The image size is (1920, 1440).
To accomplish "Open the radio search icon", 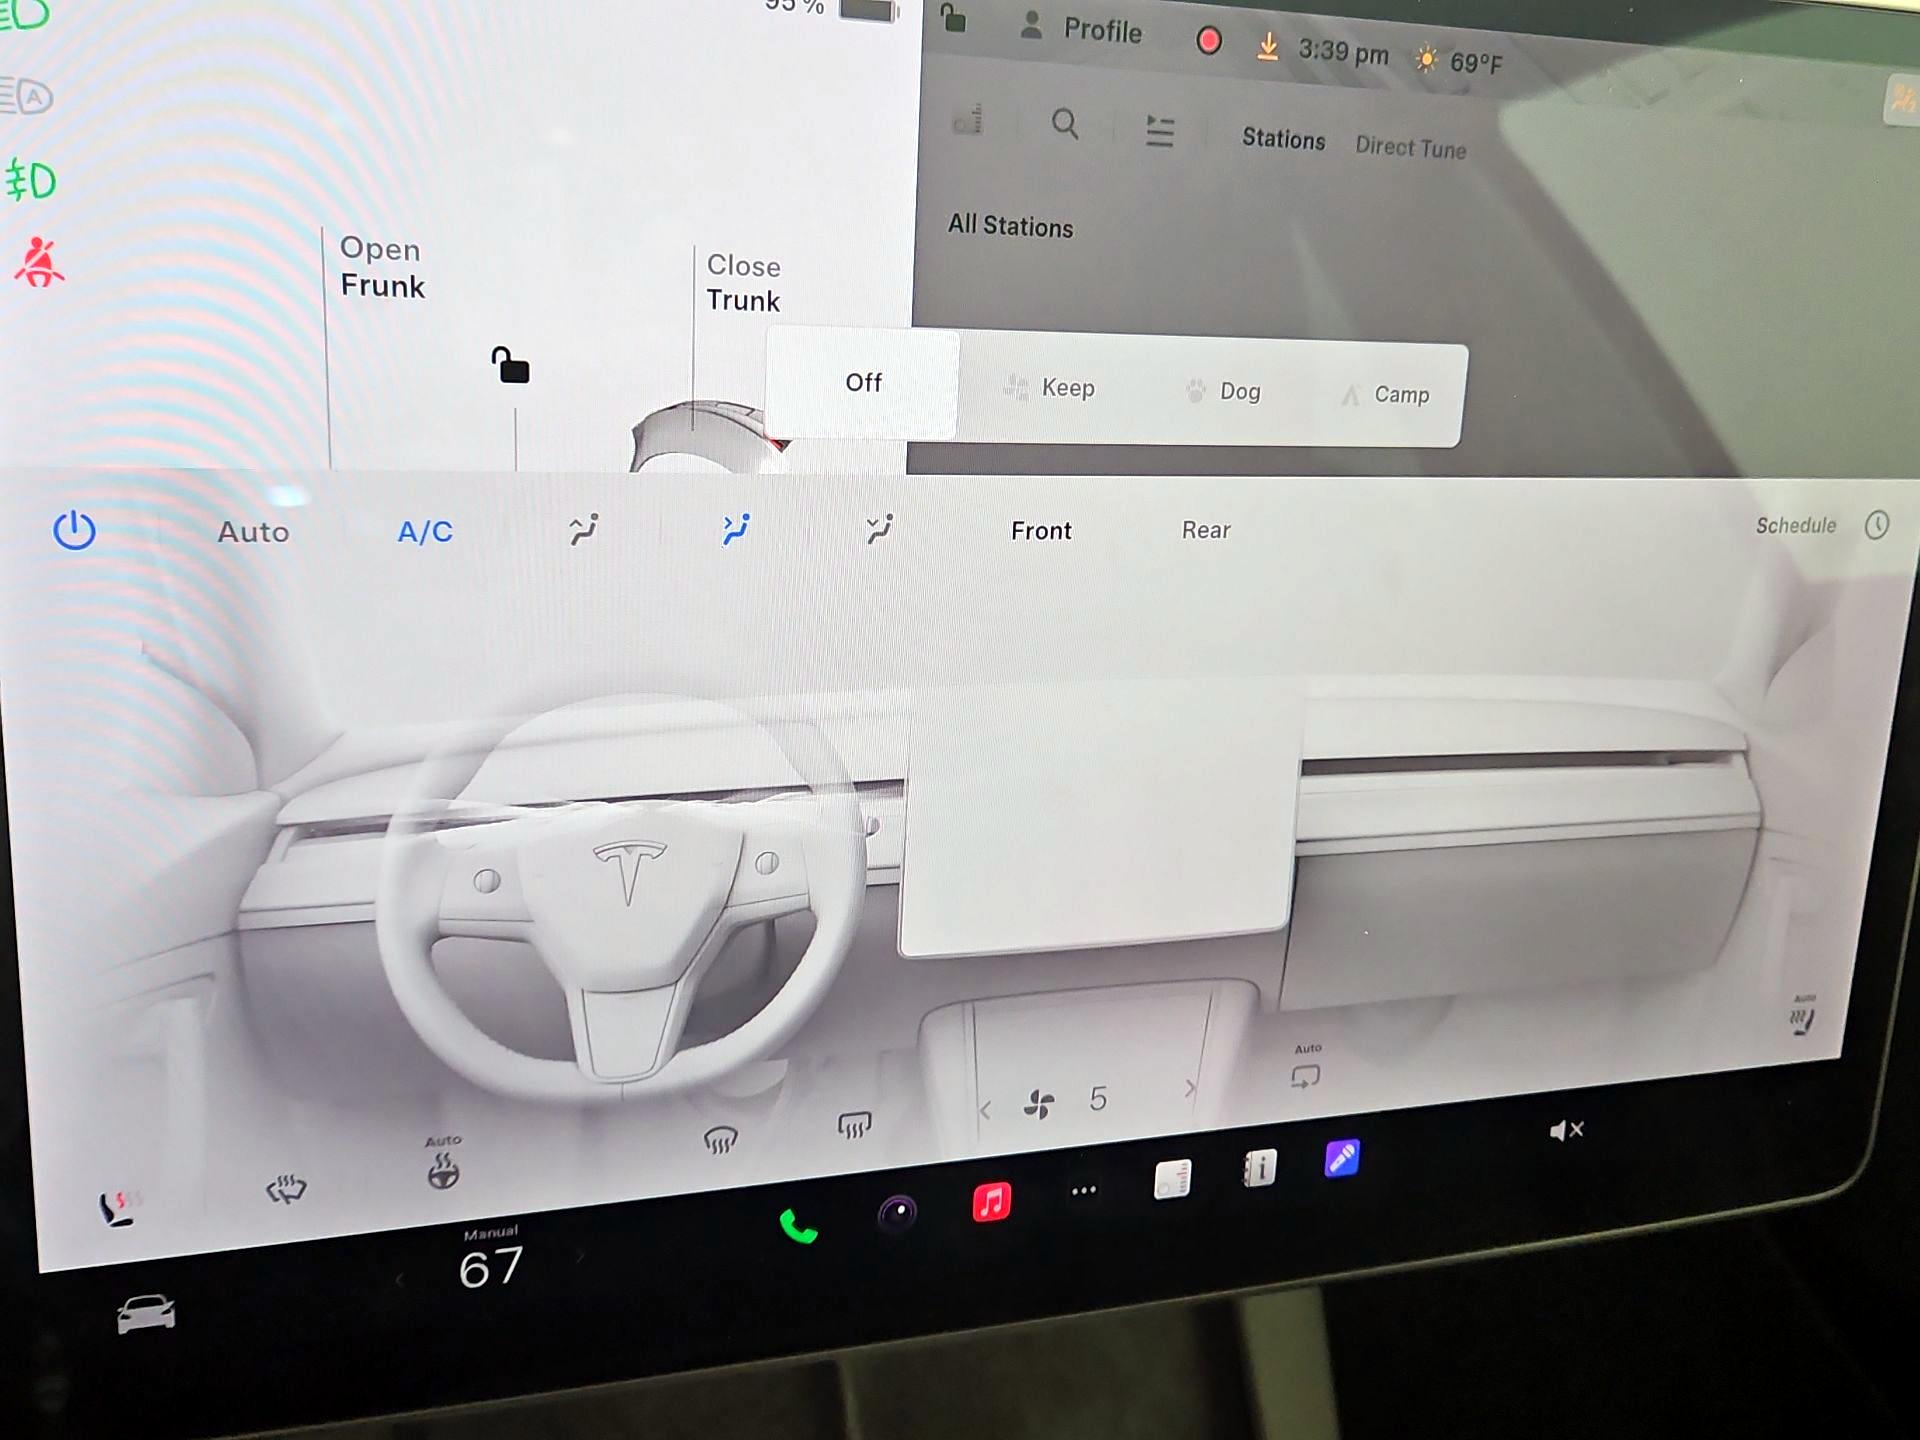I will [x=1065, y=124].
